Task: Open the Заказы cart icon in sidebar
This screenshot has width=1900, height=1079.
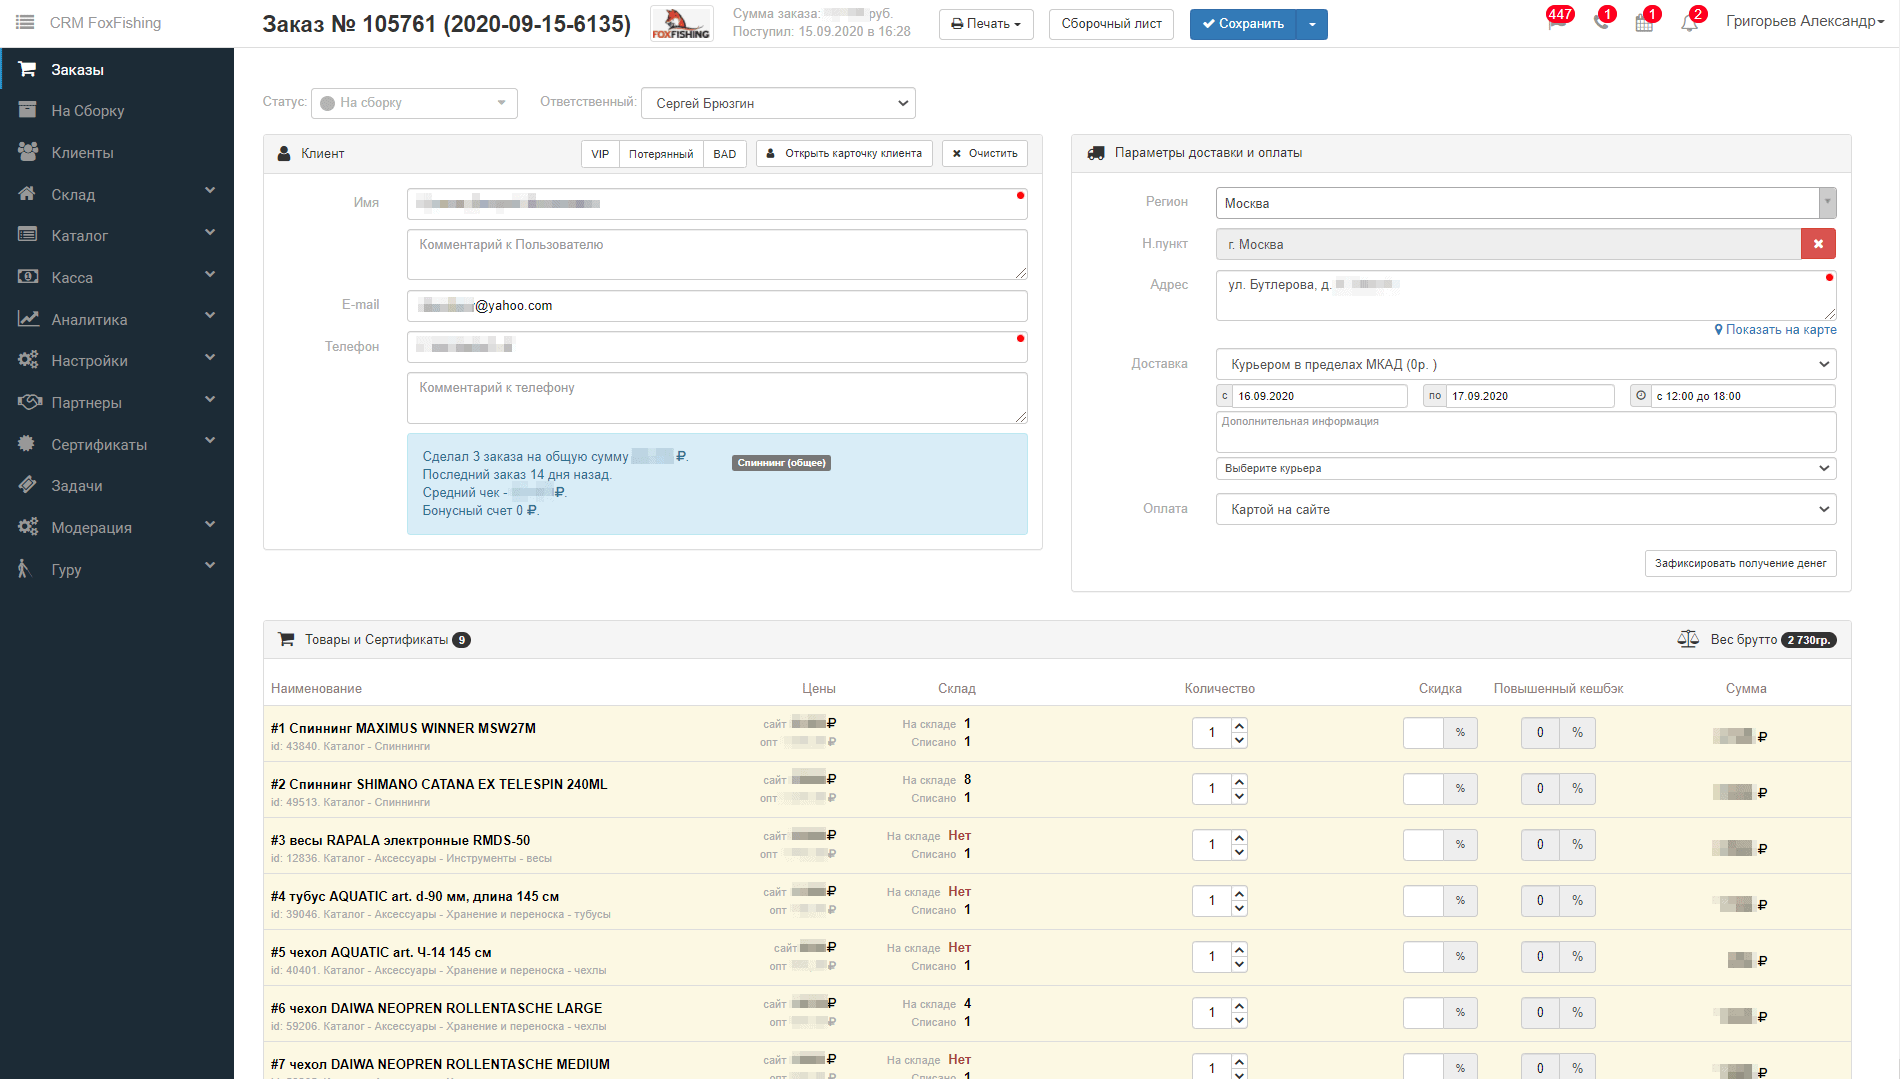Action: pos(27,69)
